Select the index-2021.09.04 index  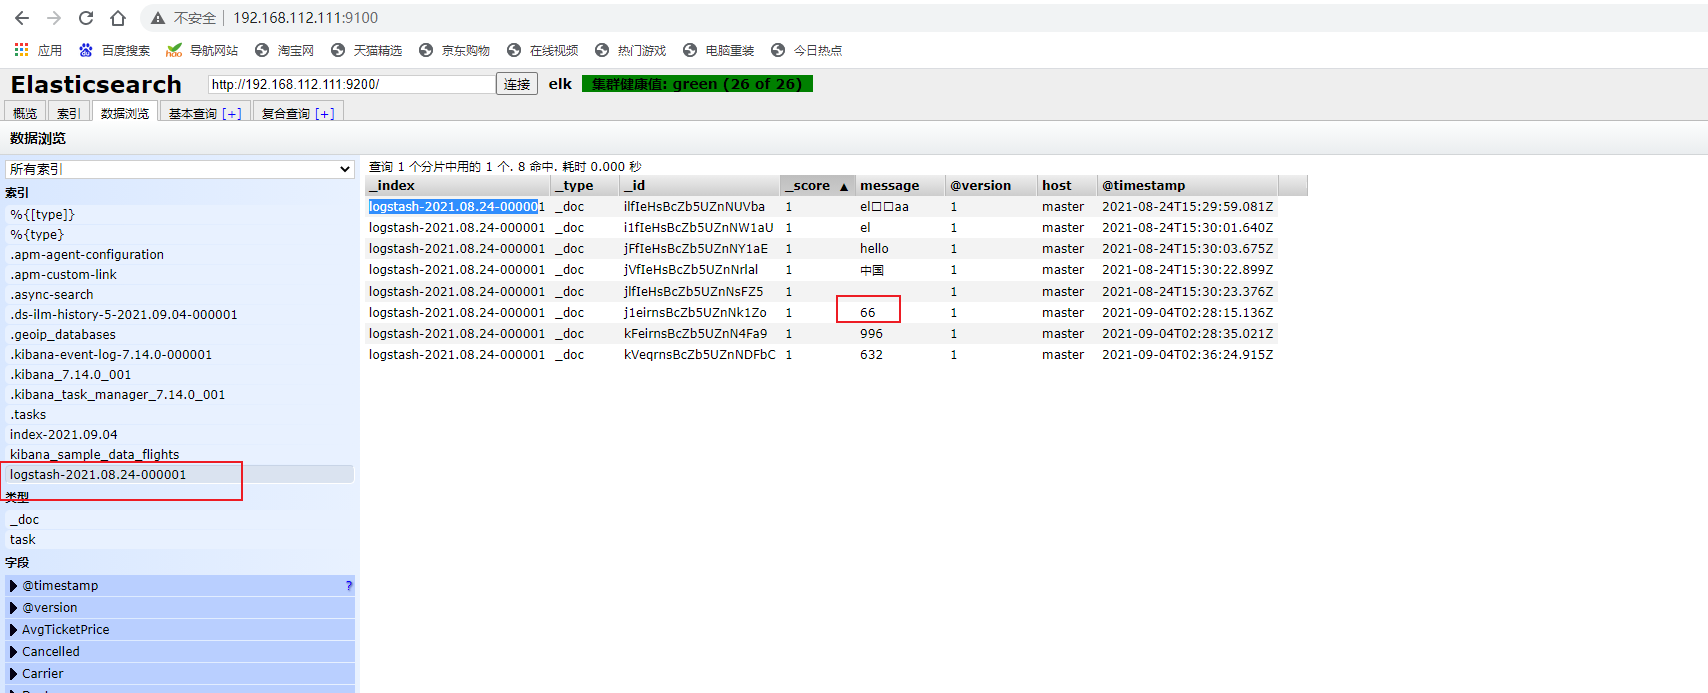(180, 435)
